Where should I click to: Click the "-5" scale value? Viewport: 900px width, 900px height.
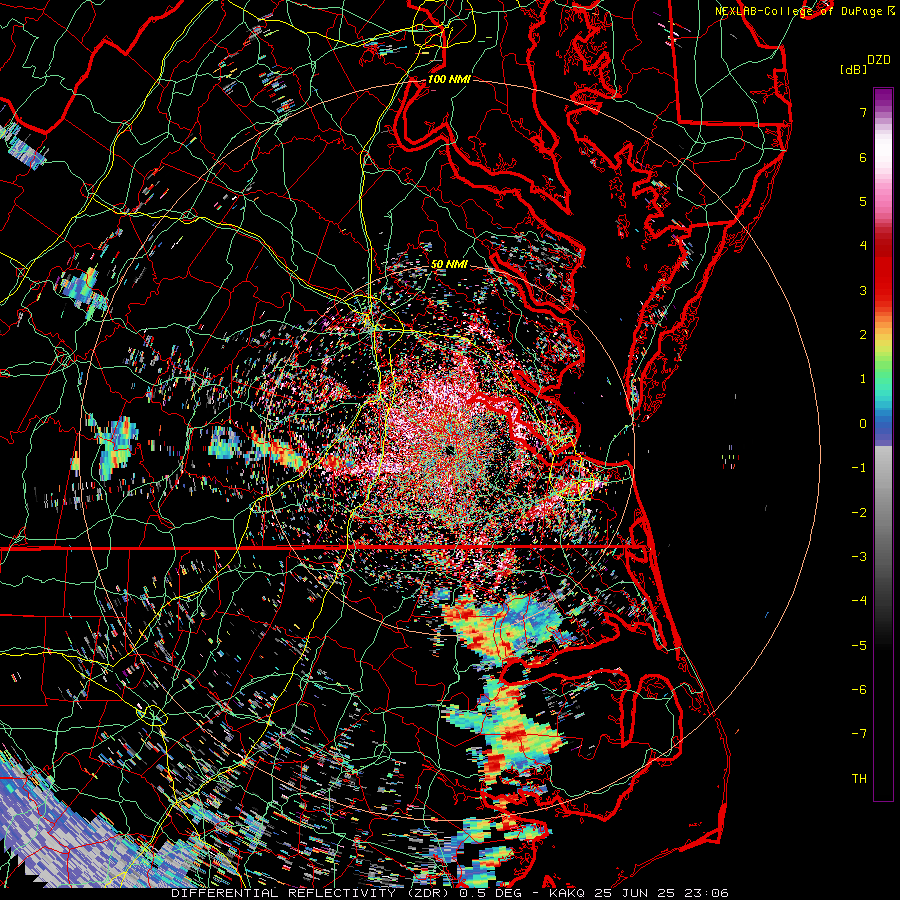click(x=859, y=646)
